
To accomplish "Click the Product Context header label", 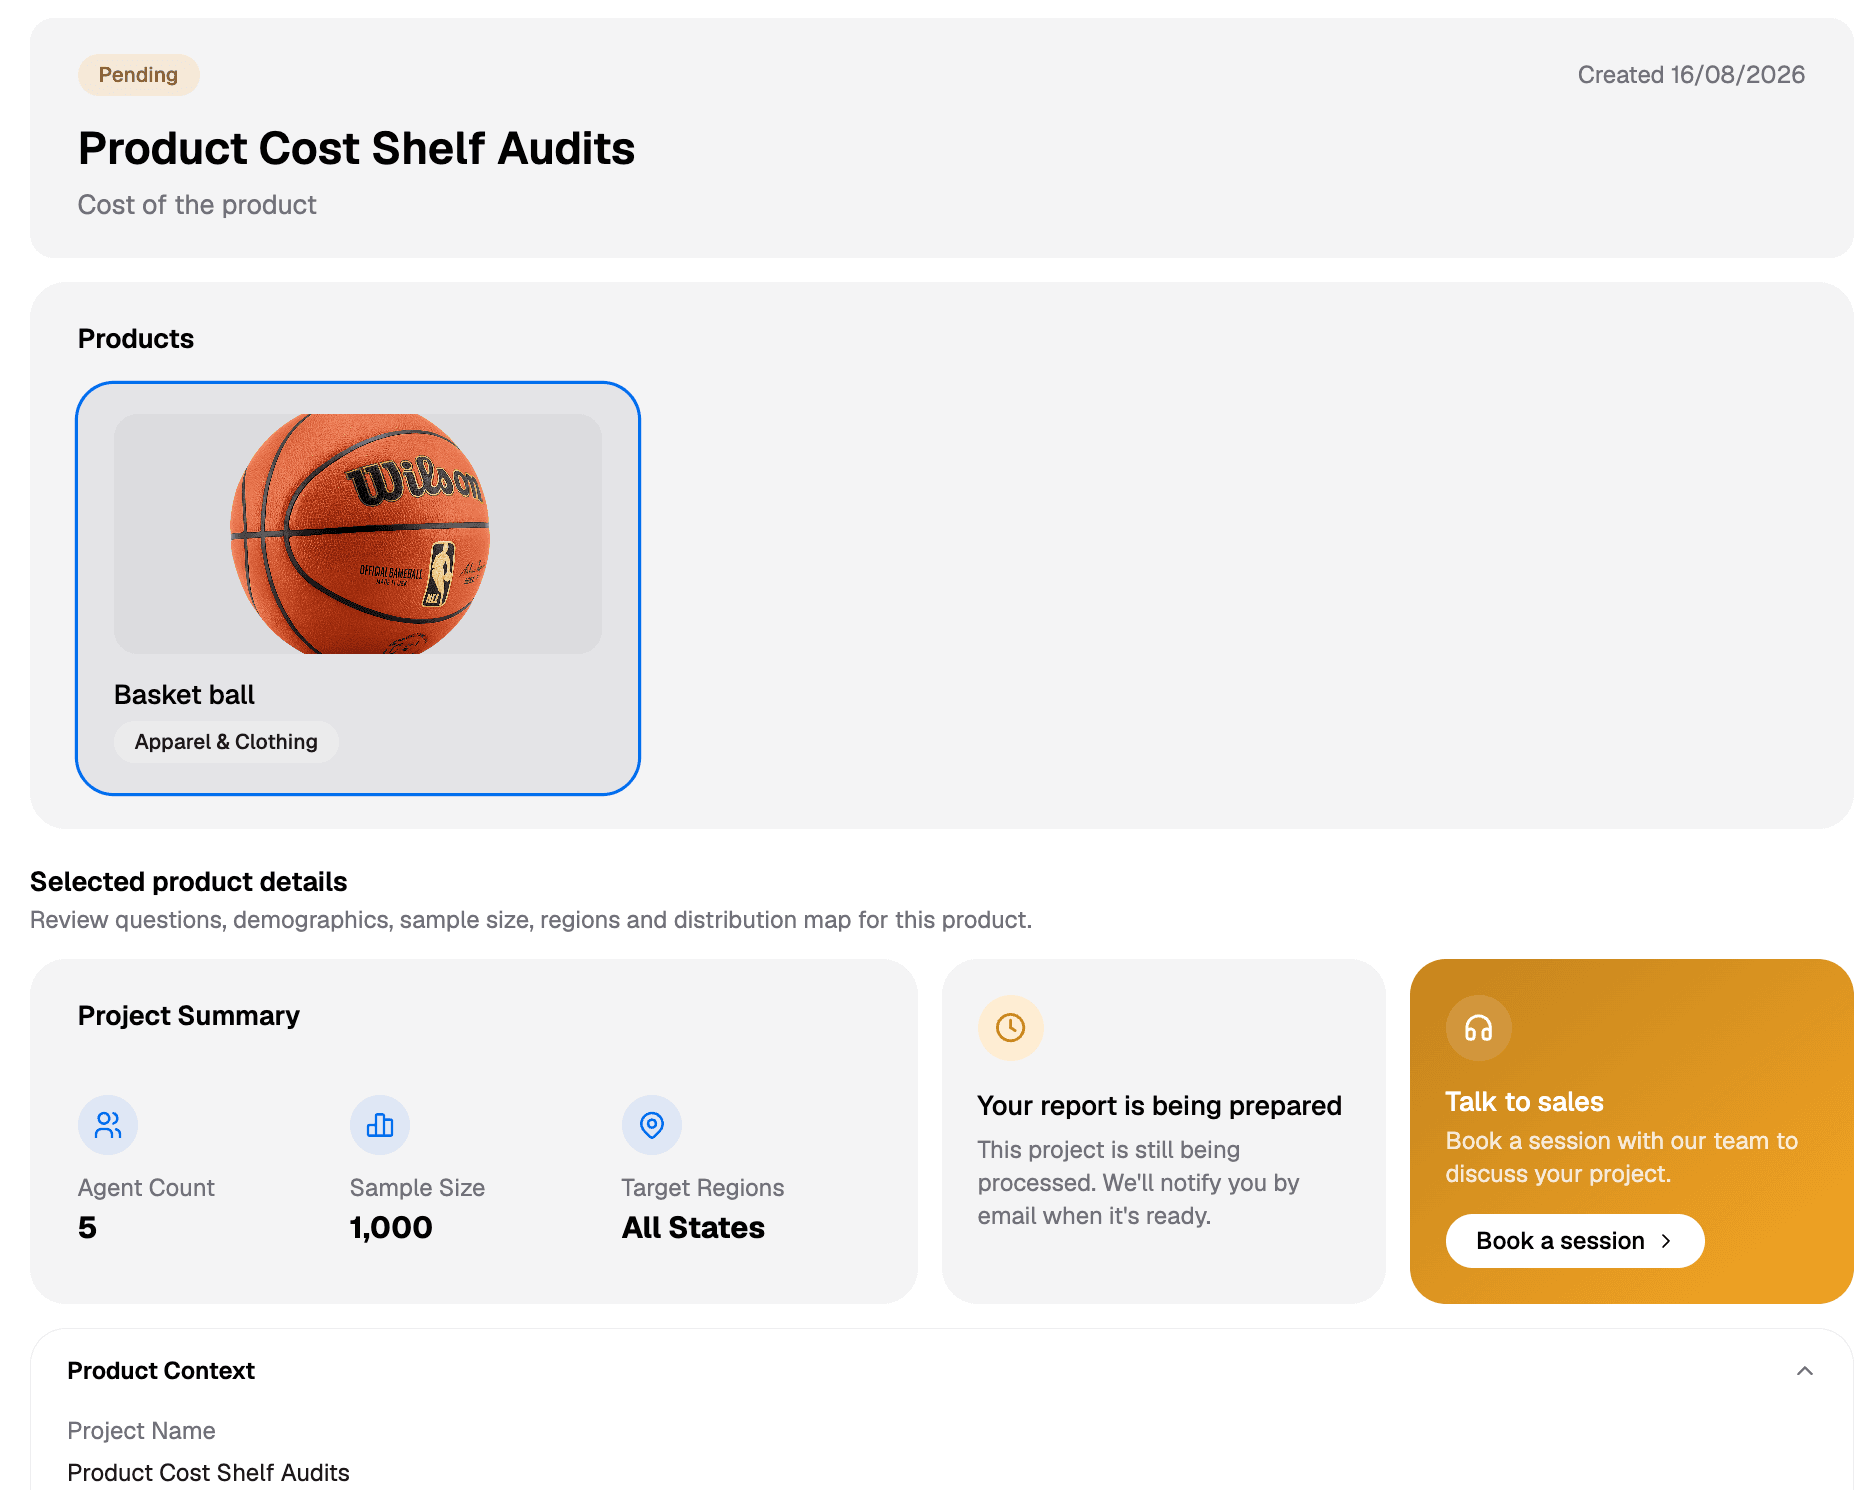I will click(x=161, y=1371).
